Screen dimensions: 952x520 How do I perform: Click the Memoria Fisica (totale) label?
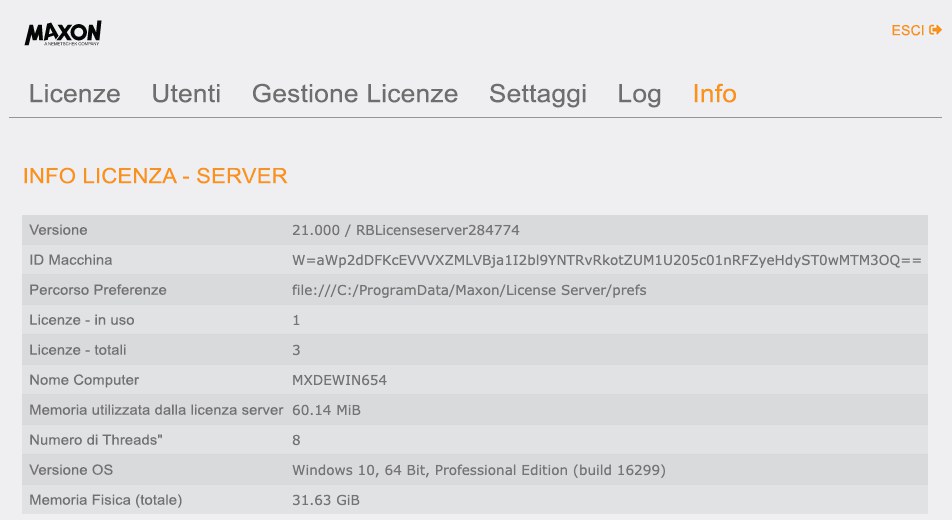[106, 500]
